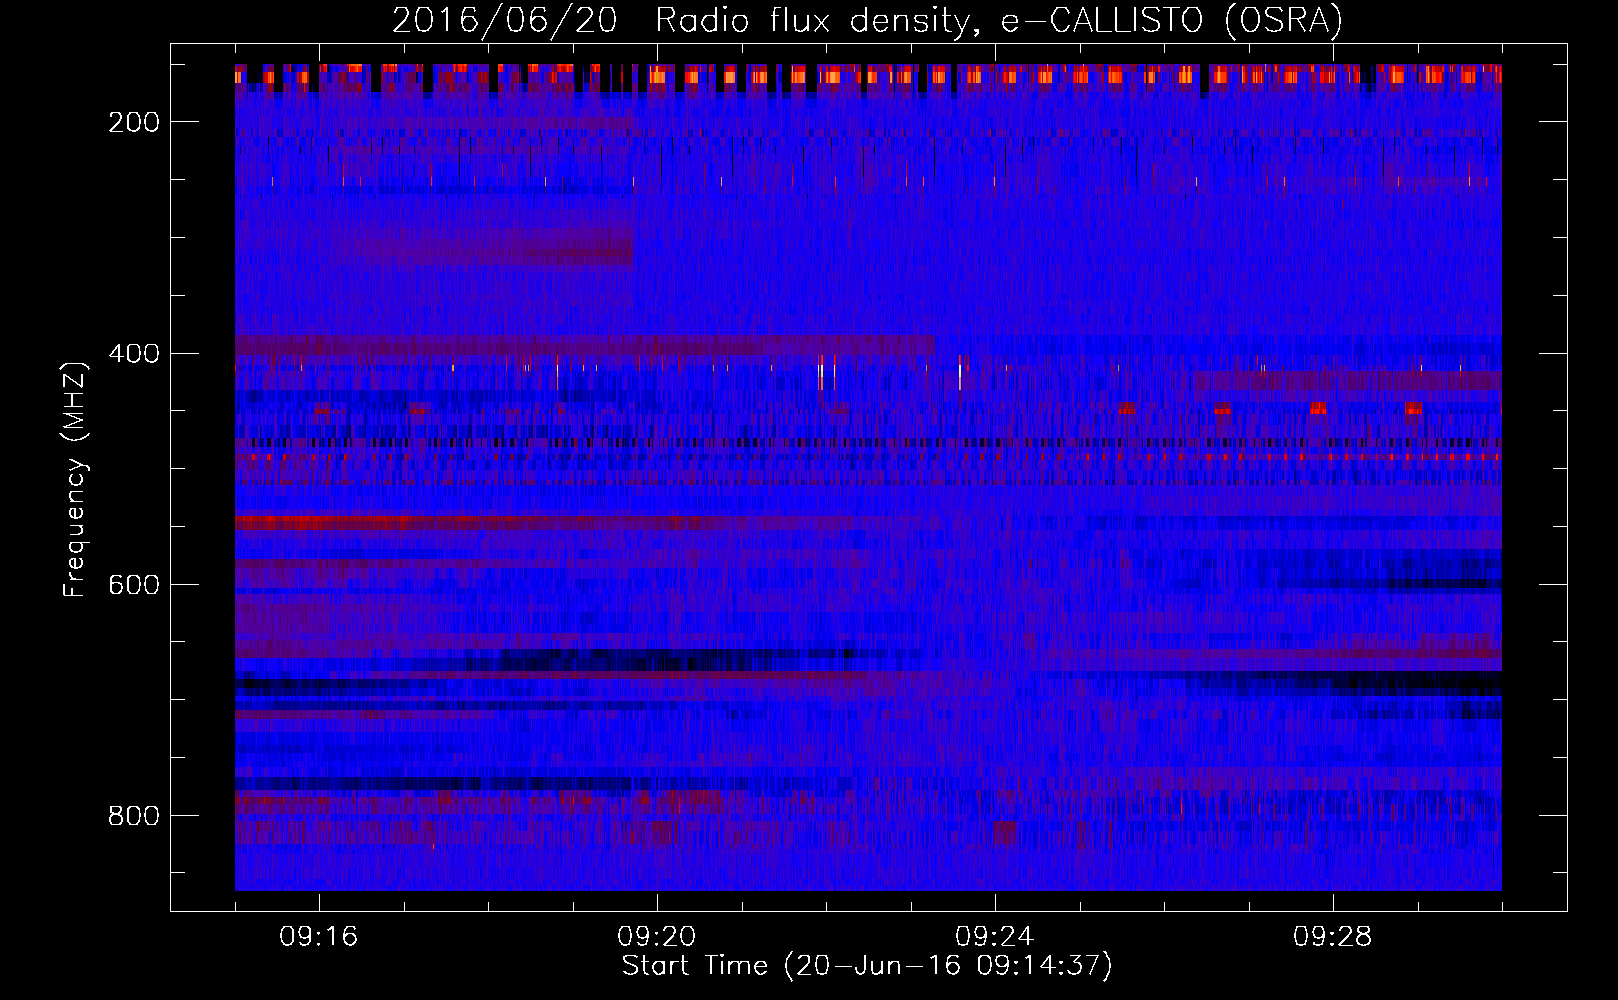1618x1000 pixels.
Task: Select the "Frequency (MHZ)" y-axis label
Action: 75,479
